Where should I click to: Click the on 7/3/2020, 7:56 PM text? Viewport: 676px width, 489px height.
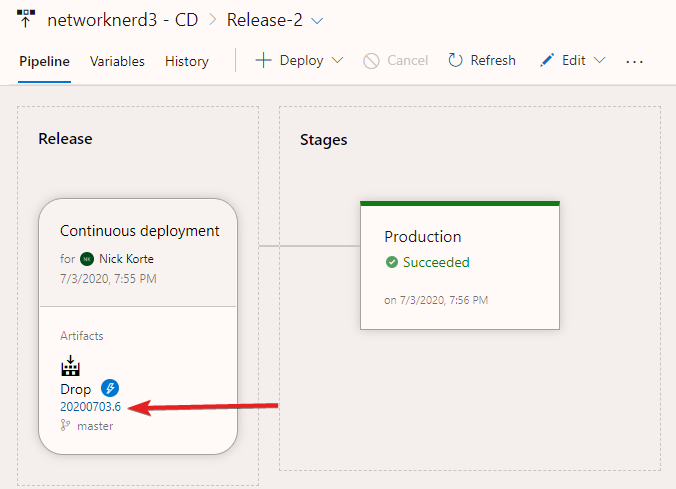coord(436,300)
